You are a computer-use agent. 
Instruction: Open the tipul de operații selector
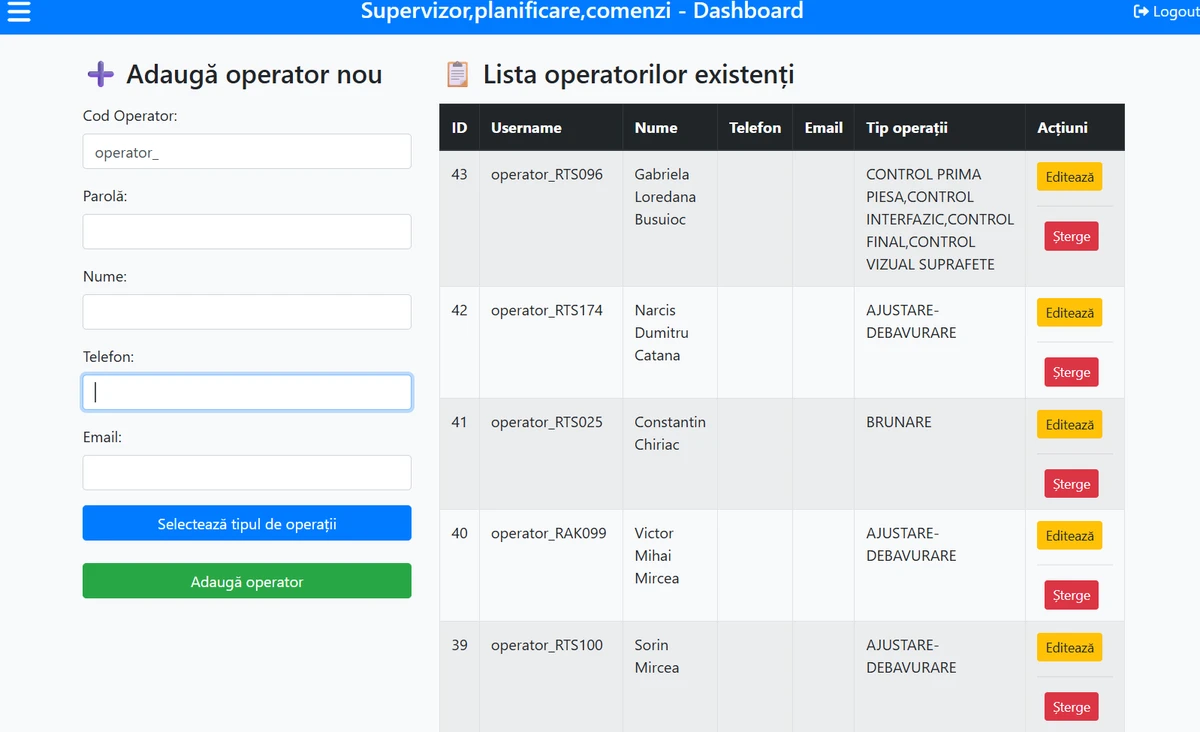coord(246,522)
